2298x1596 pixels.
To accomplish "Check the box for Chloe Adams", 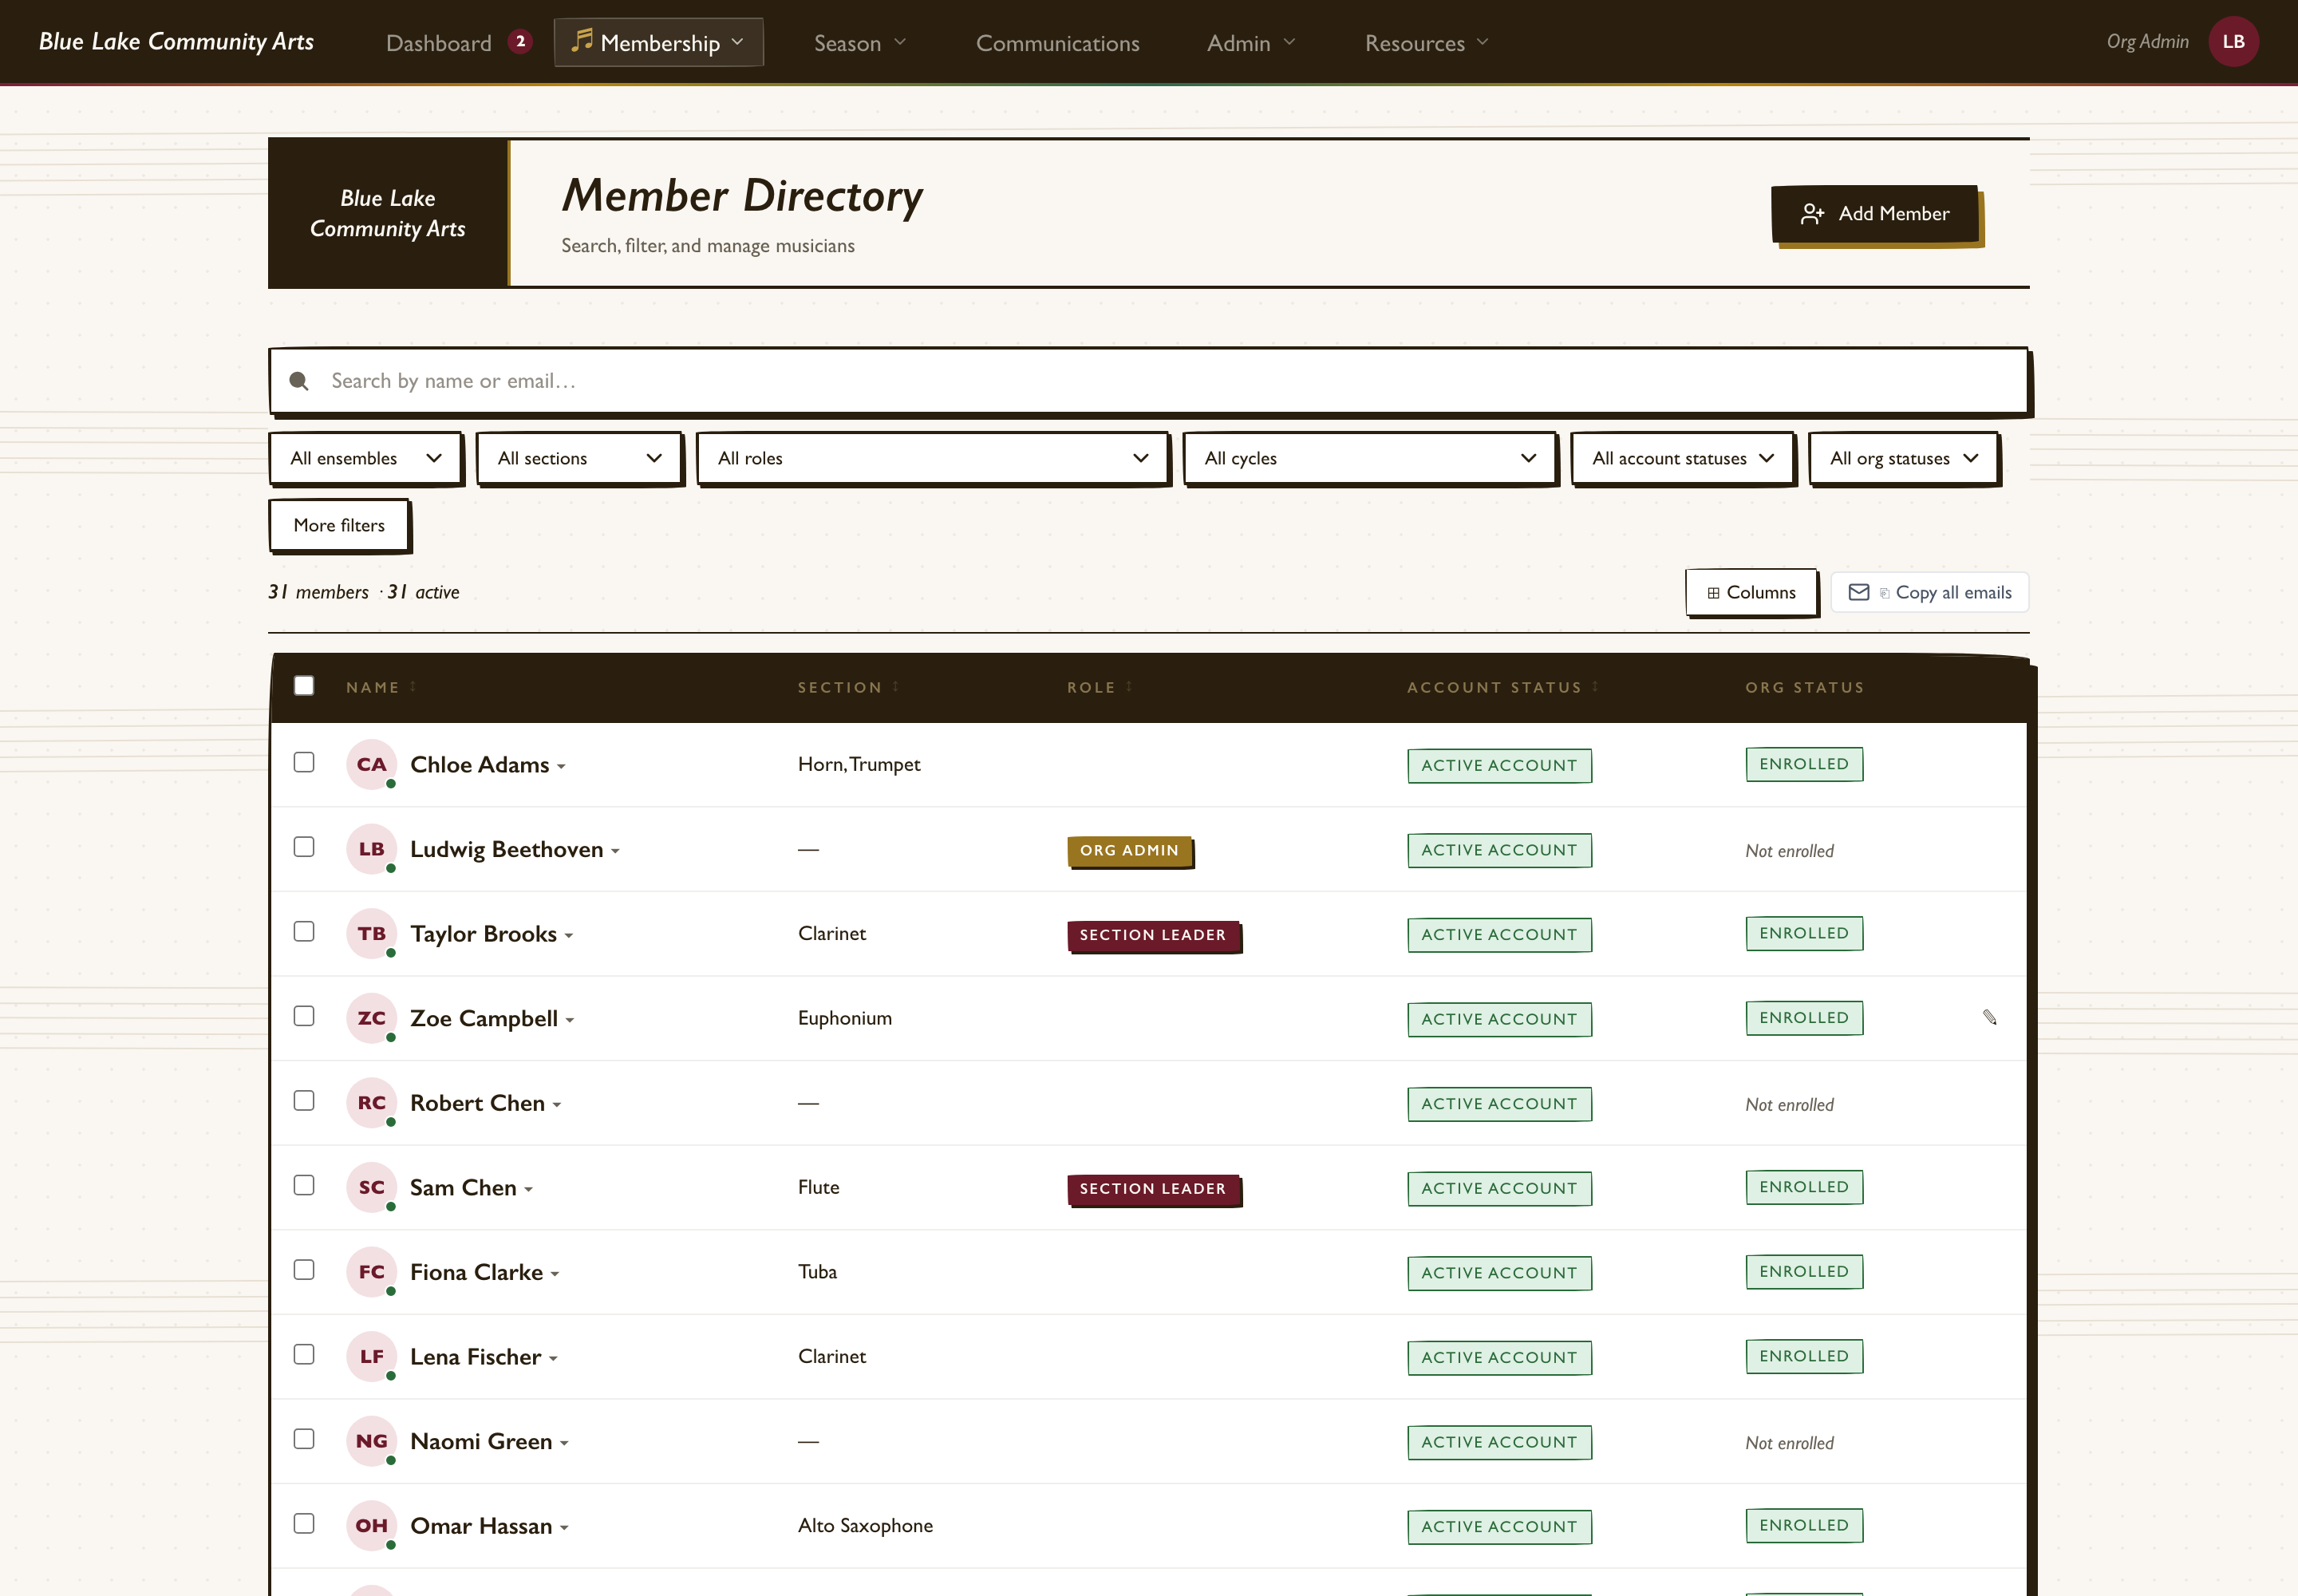I will click(x=304, y=762).
